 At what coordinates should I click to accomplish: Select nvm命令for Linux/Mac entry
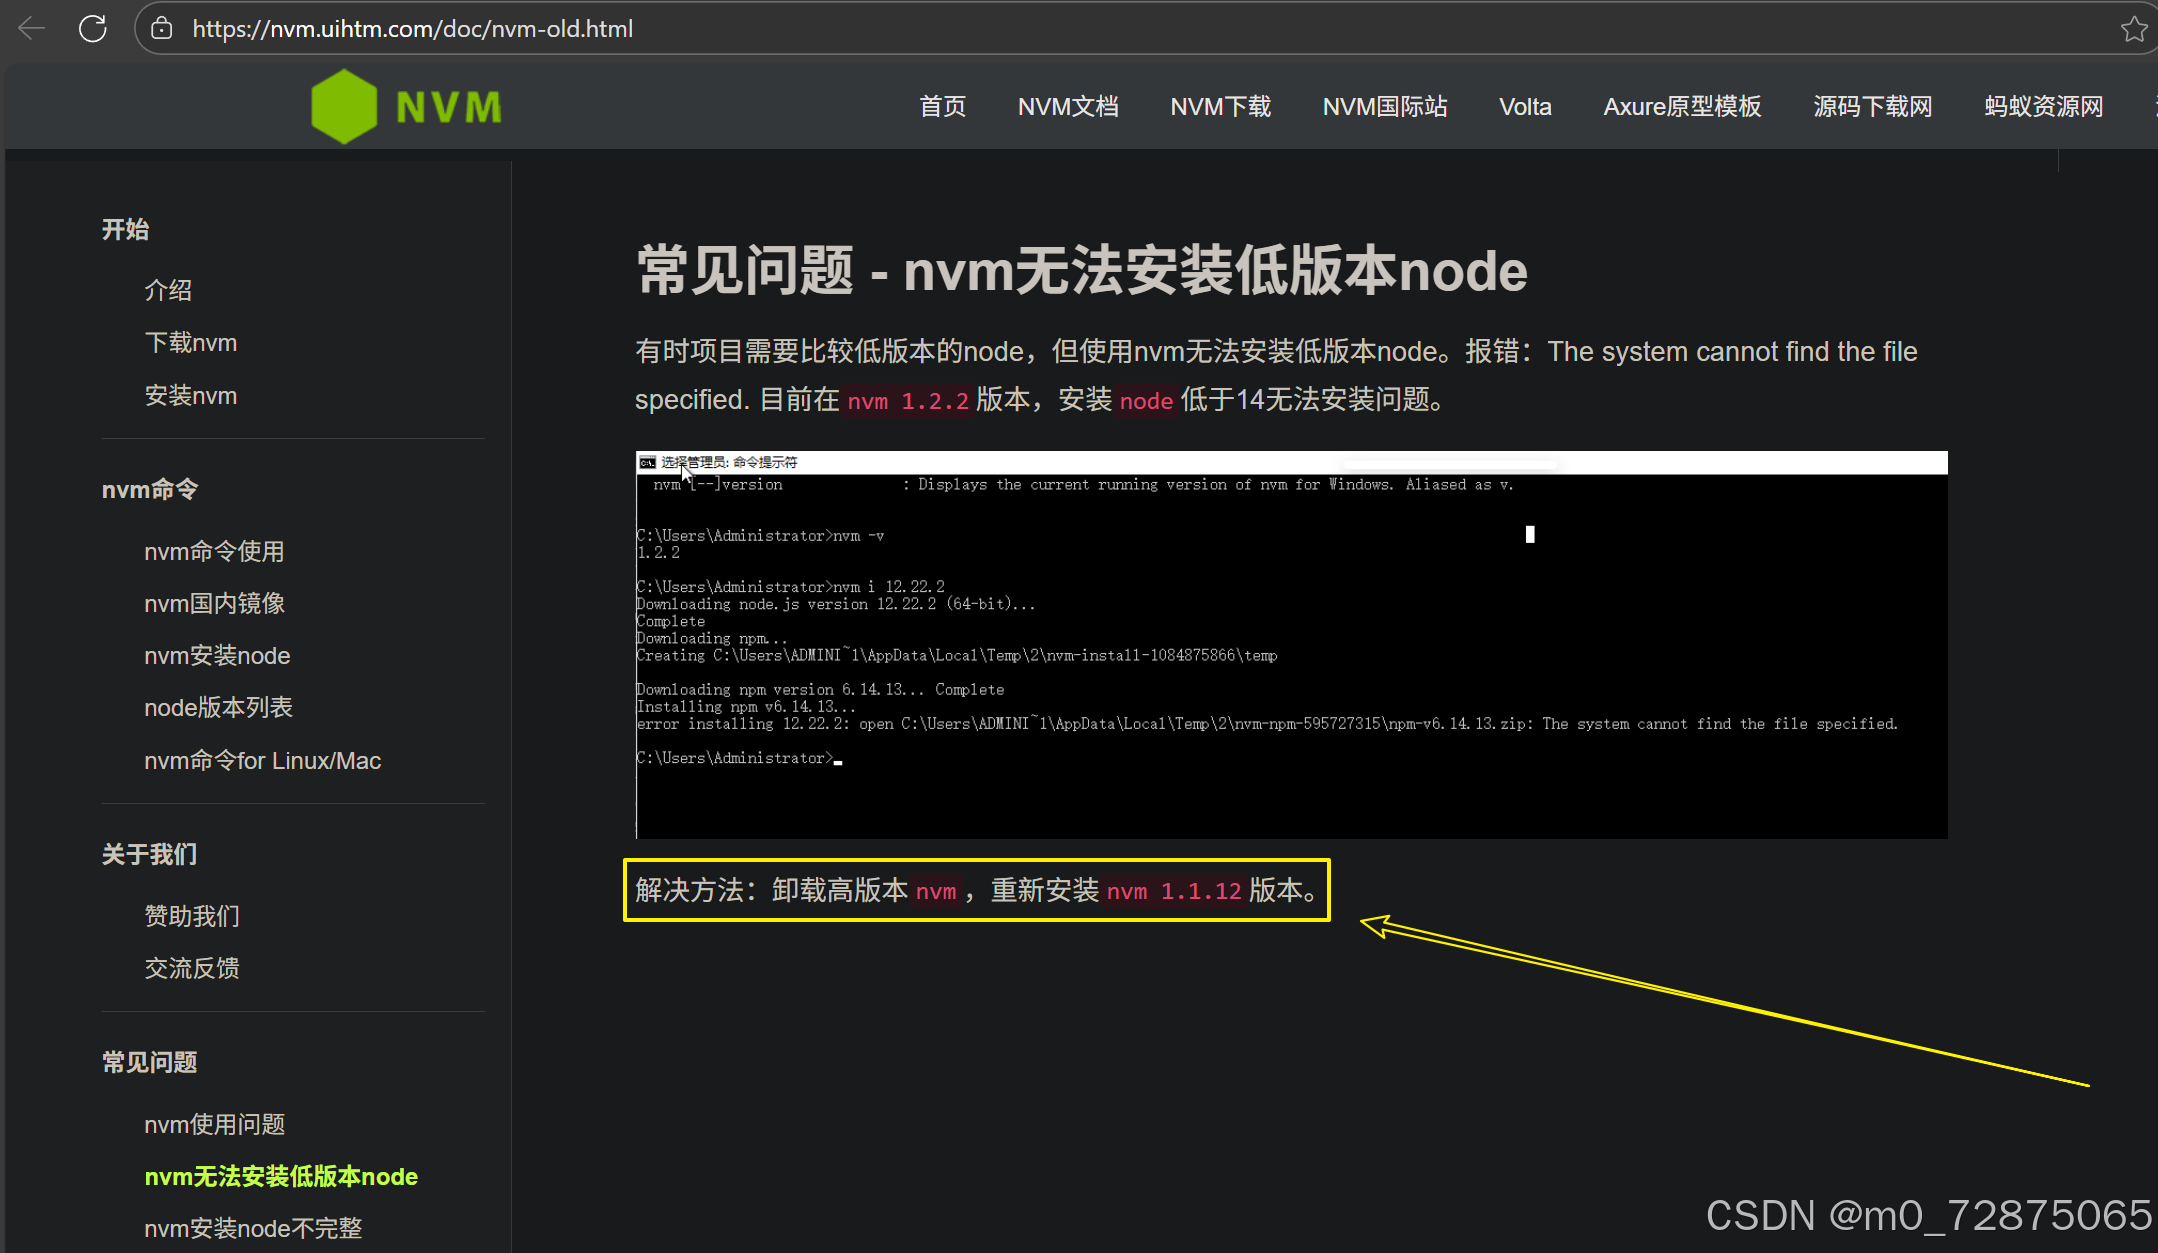[x=262, y=760]
